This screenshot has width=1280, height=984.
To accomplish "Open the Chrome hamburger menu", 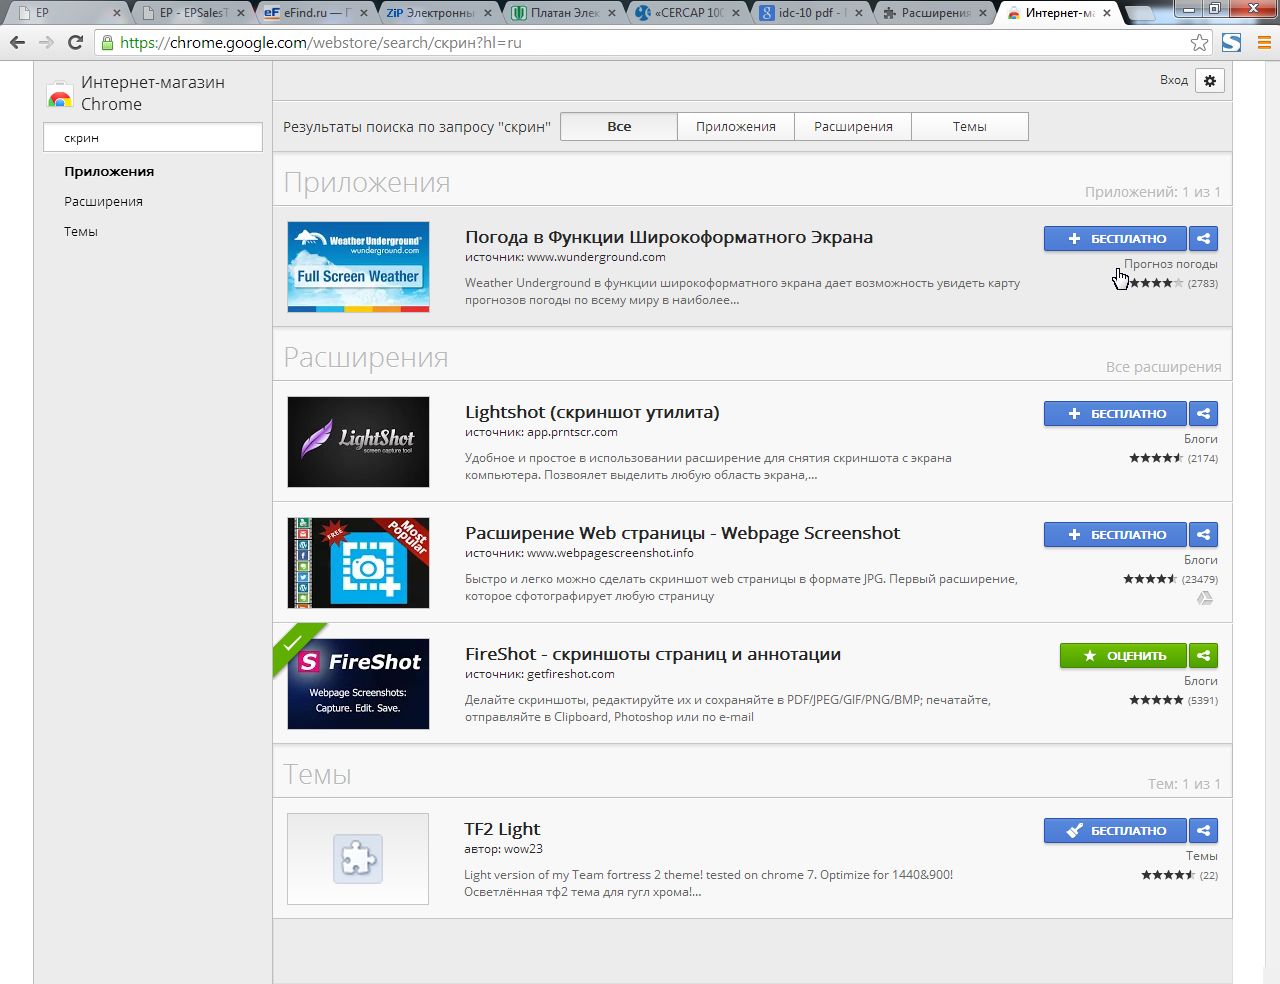I will click(1261, 43).
